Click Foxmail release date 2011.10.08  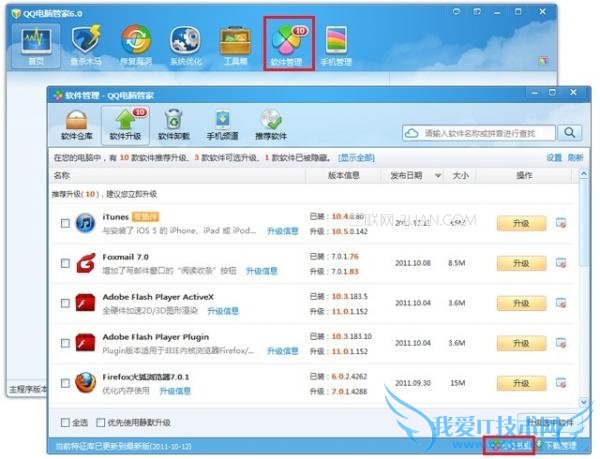[x=413, y=263]
